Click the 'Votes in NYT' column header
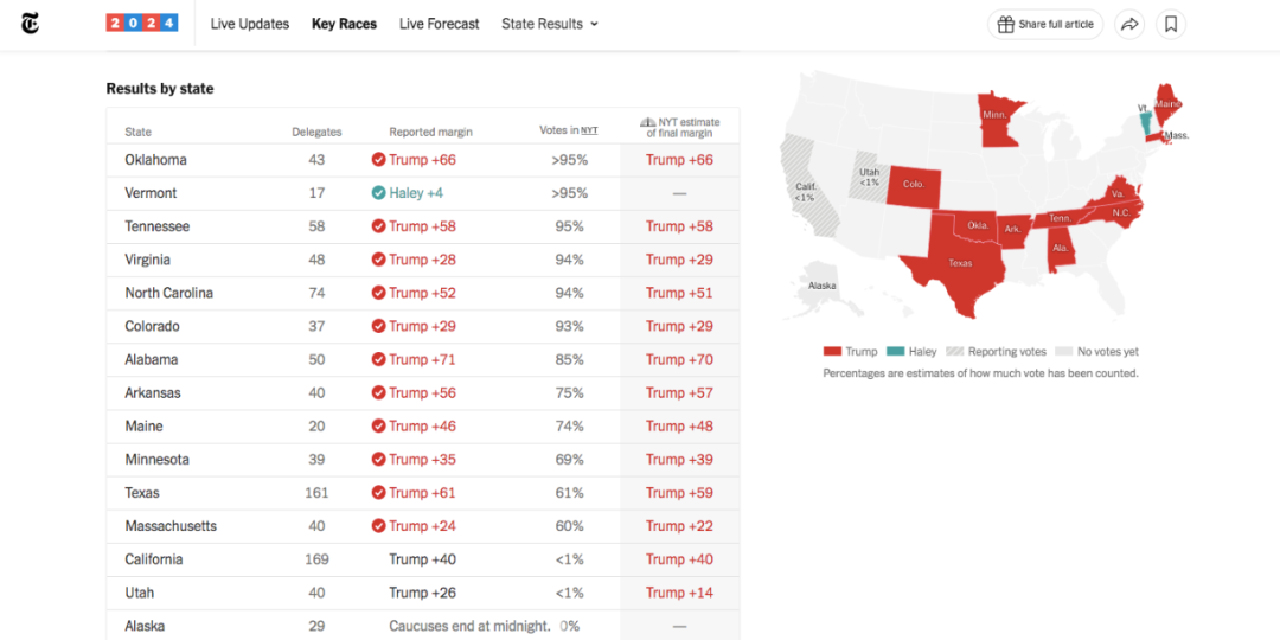The width and height of the screenshot is (1280, 640). pos(568,131)
